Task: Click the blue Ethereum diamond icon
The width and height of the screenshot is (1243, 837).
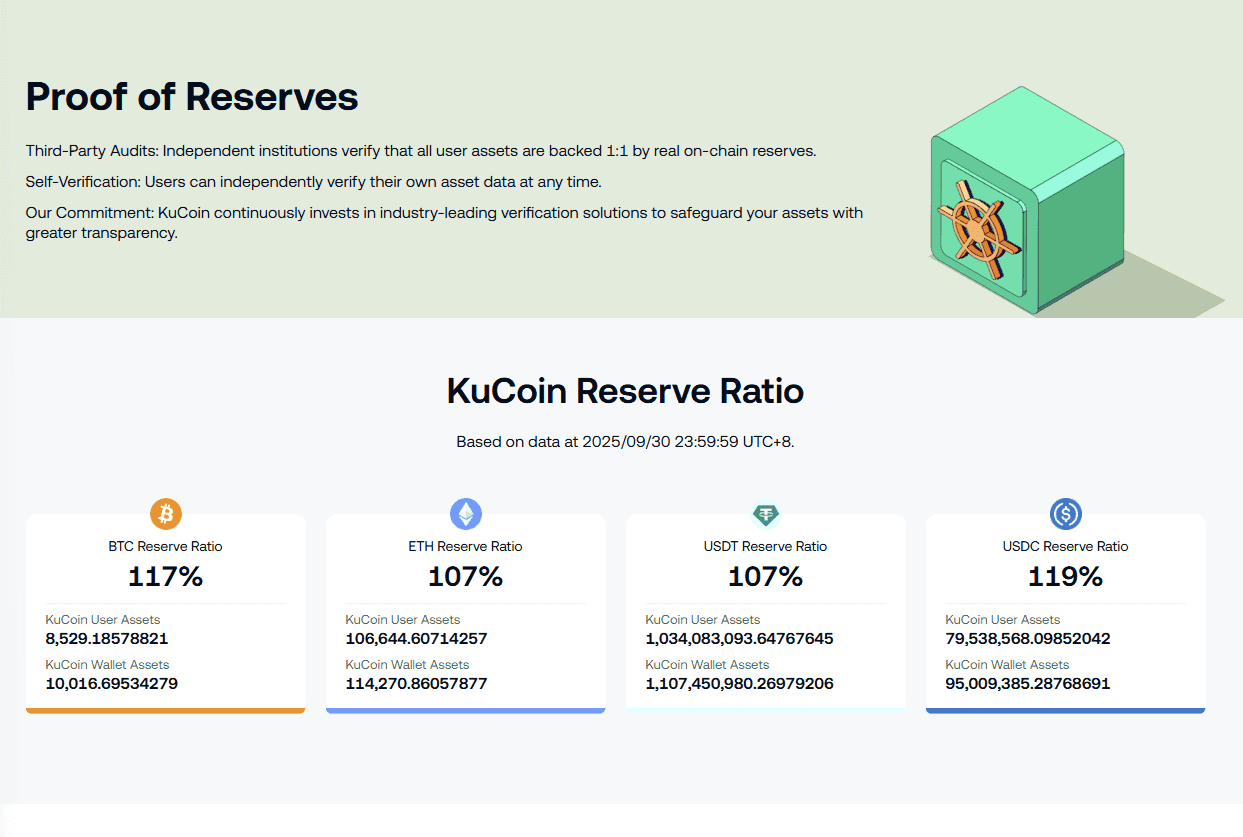Action: pos(466,514)
